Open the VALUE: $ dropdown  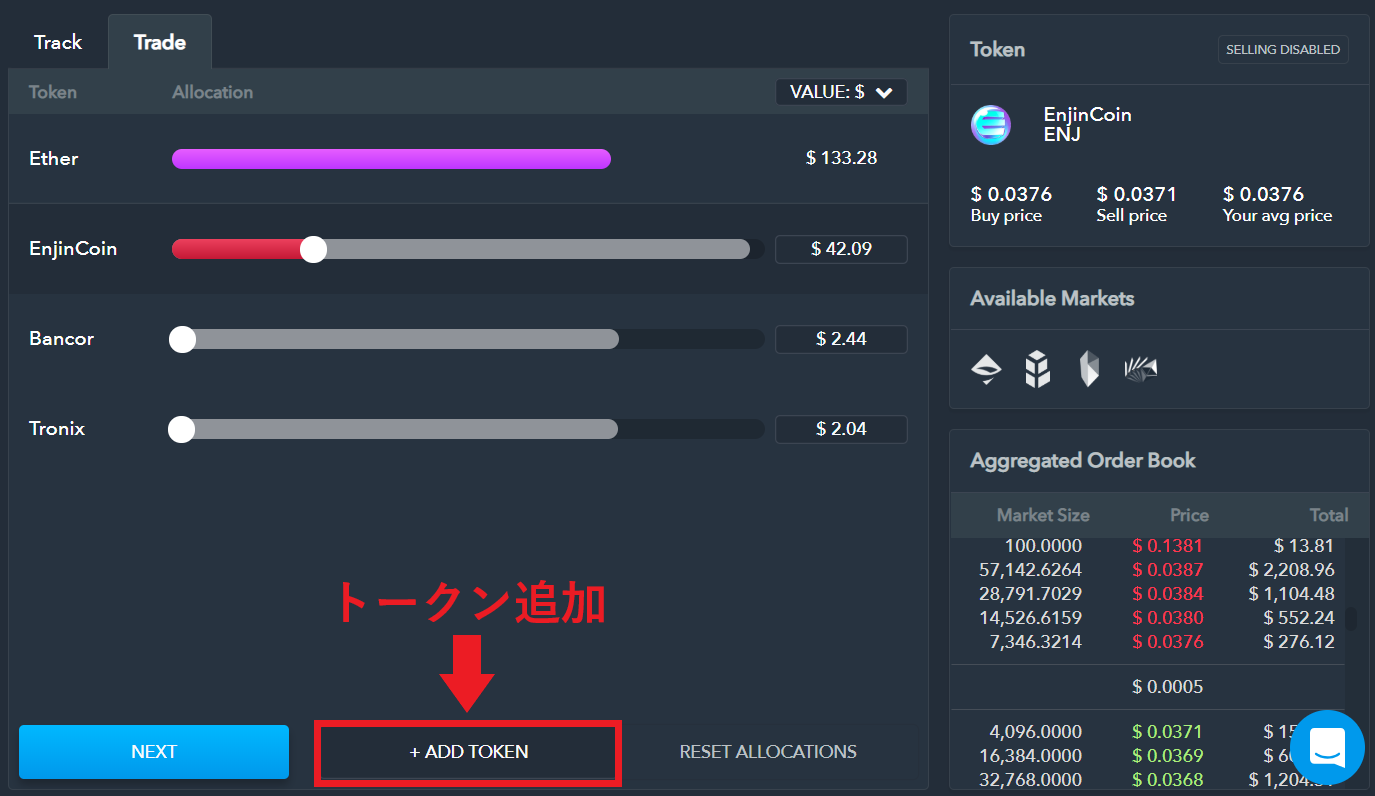coord(841,92)
